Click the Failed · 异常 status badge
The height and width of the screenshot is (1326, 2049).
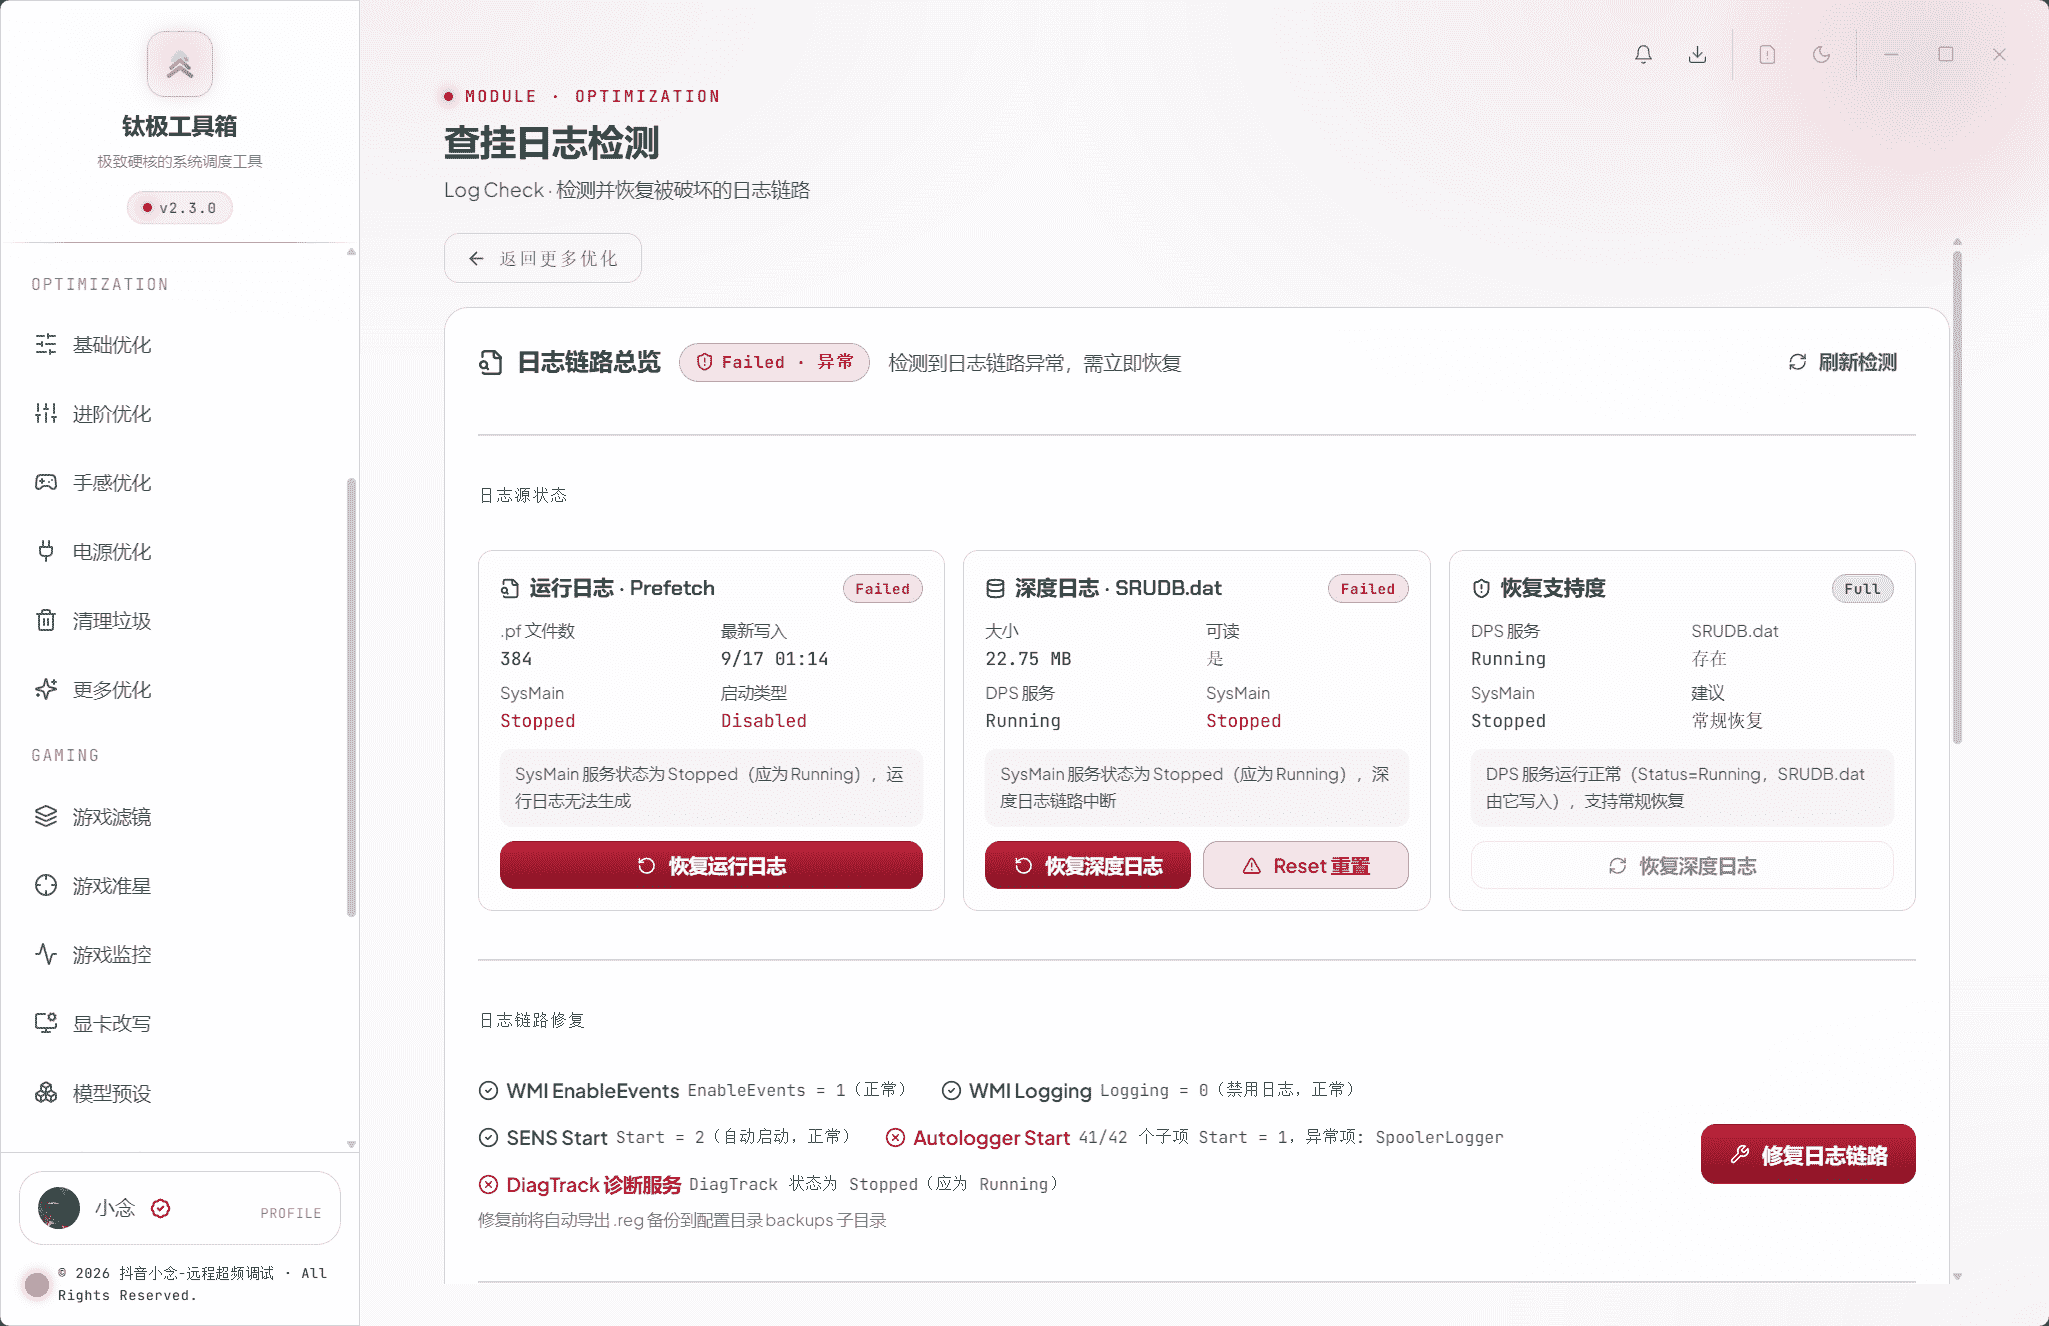pos(774,362)
